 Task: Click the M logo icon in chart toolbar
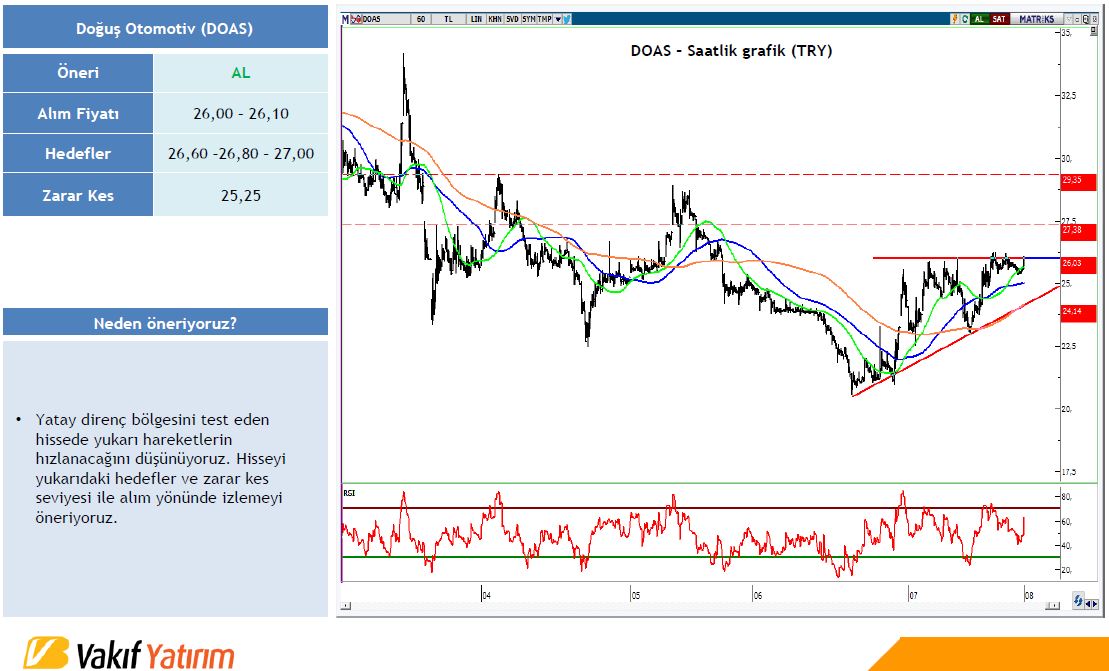coord(345,19)
